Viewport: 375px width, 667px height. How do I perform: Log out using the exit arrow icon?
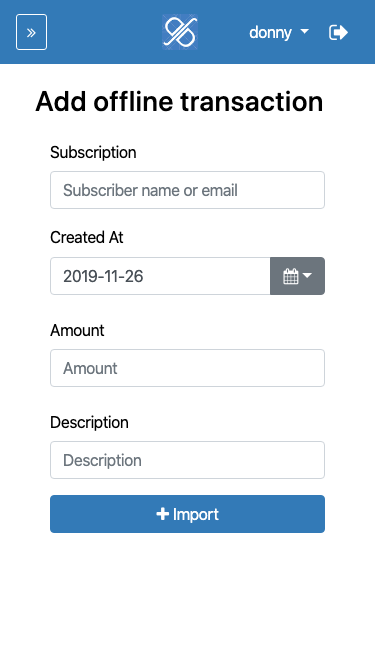point(338,32)
